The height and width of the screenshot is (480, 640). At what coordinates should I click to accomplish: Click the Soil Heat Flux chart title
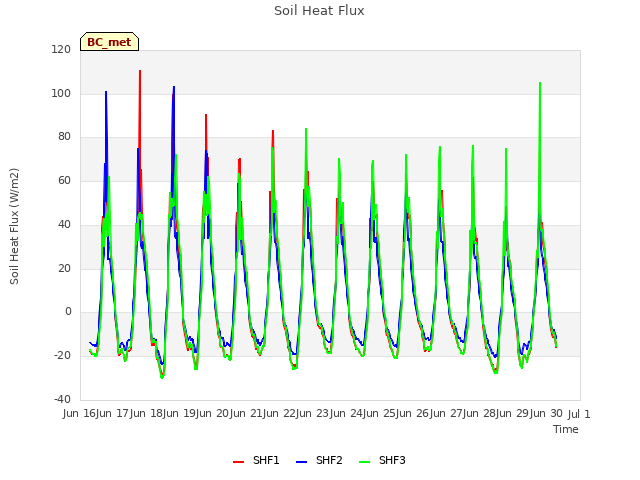pyautogui.click(x=319, y=11)
